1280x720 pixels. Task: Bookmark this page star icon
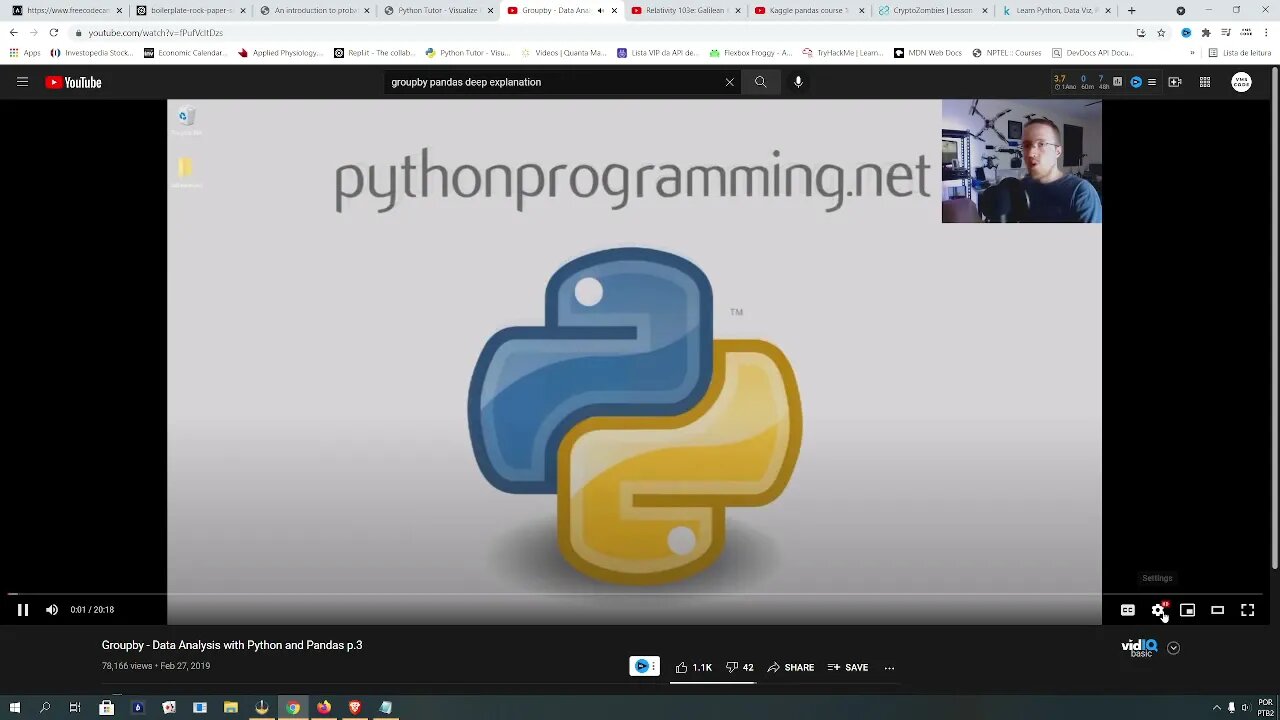pyautogui.click(x=1161, y=32)
